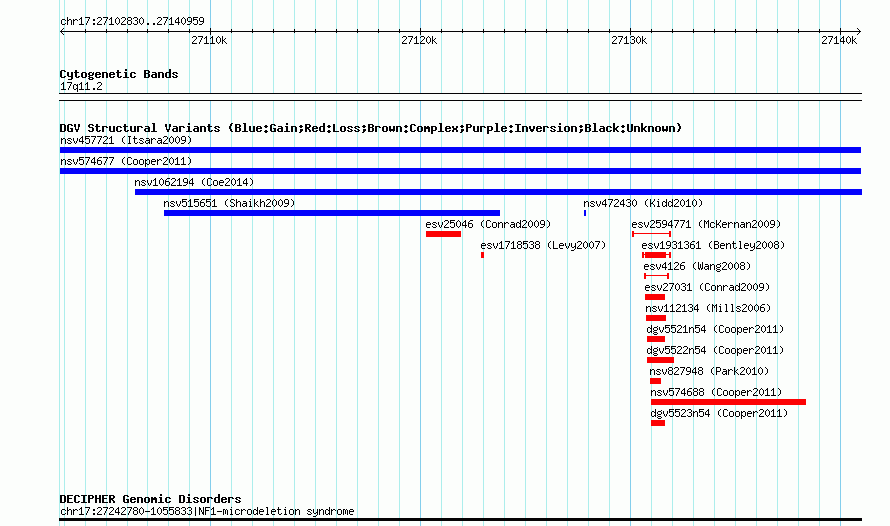The image size is (890, 526).
Task: Click the 27110k ruler position
Action: click(x=209, y=40)
